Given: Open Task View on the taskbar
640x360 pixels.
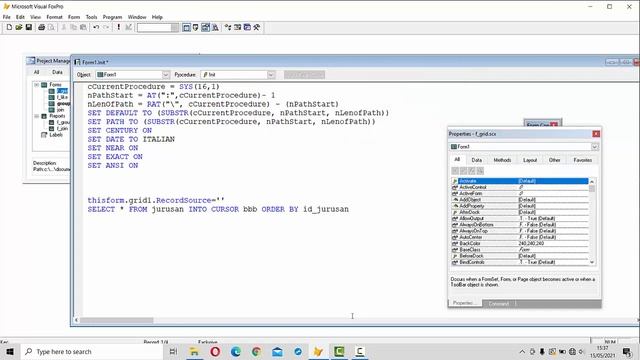Looking at the screenshot, I should 173,351.
